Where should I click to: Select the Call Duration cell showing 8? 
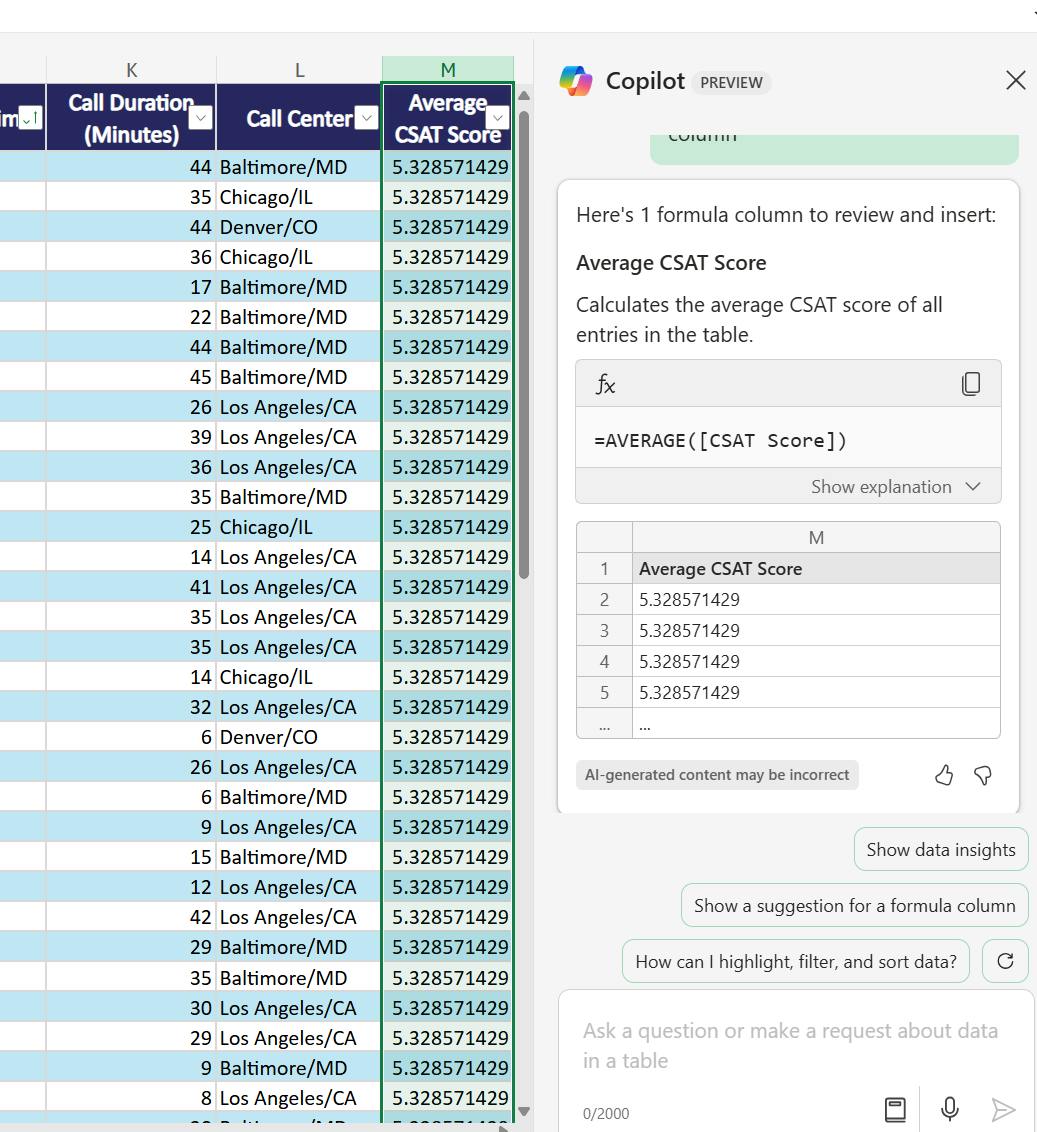tap(131, 1098)
